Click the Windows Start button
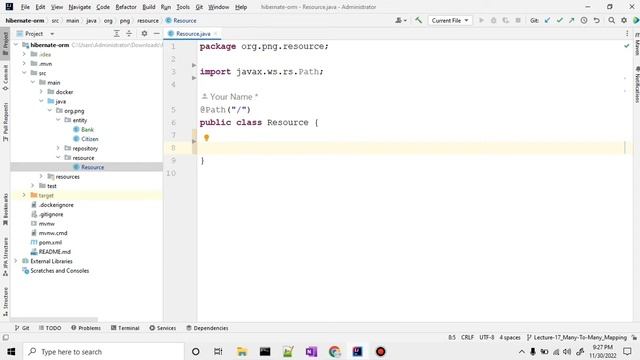This screenshot has height=360, width=640. pos(11,351)
